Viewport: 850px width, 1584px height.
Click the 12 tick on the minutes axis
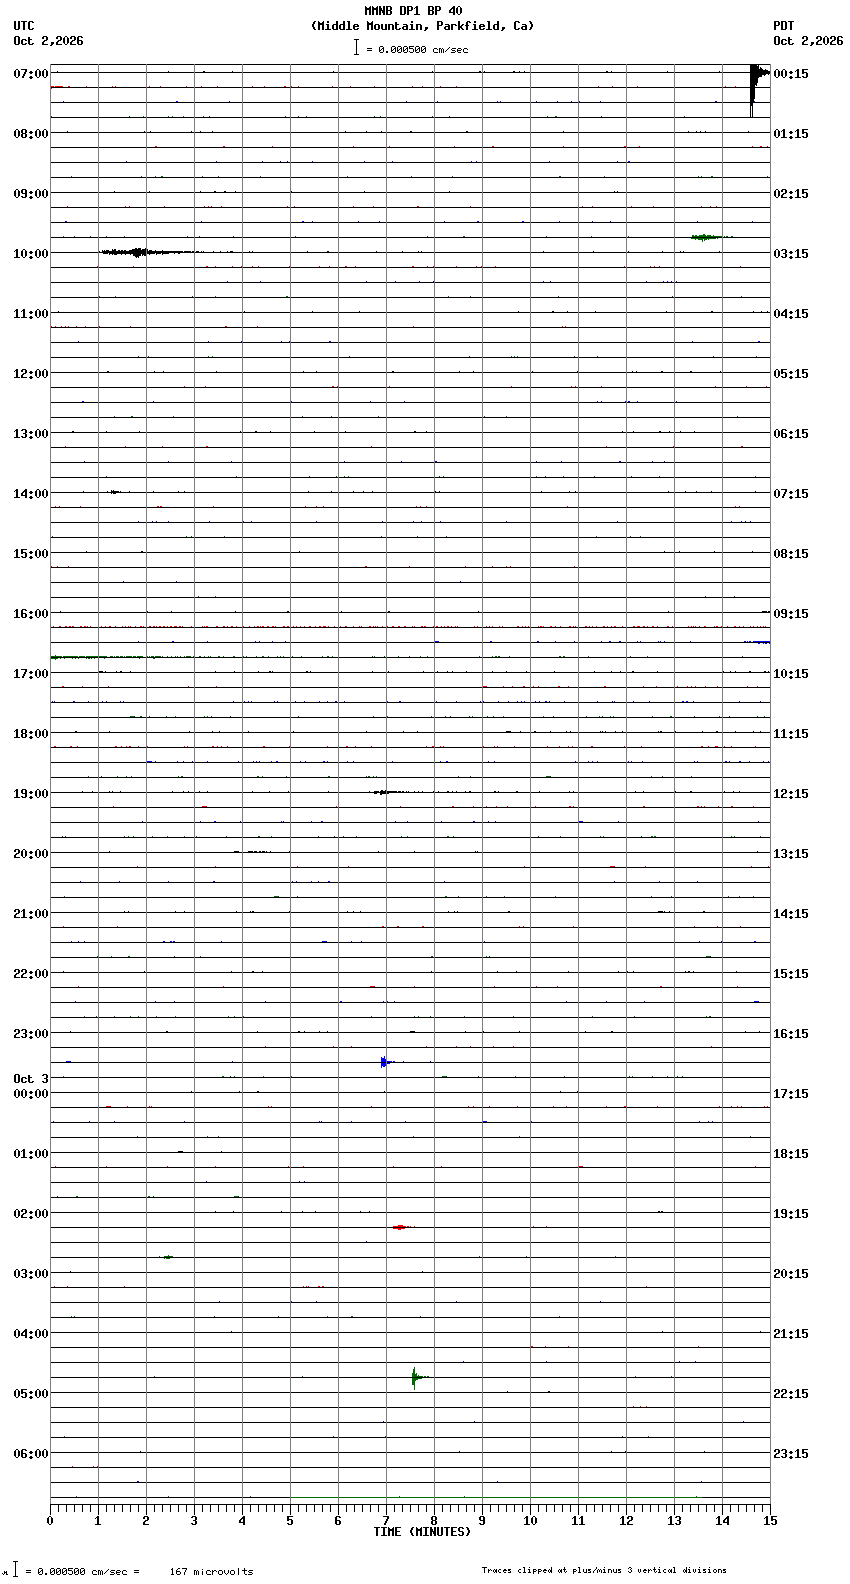626,1521
